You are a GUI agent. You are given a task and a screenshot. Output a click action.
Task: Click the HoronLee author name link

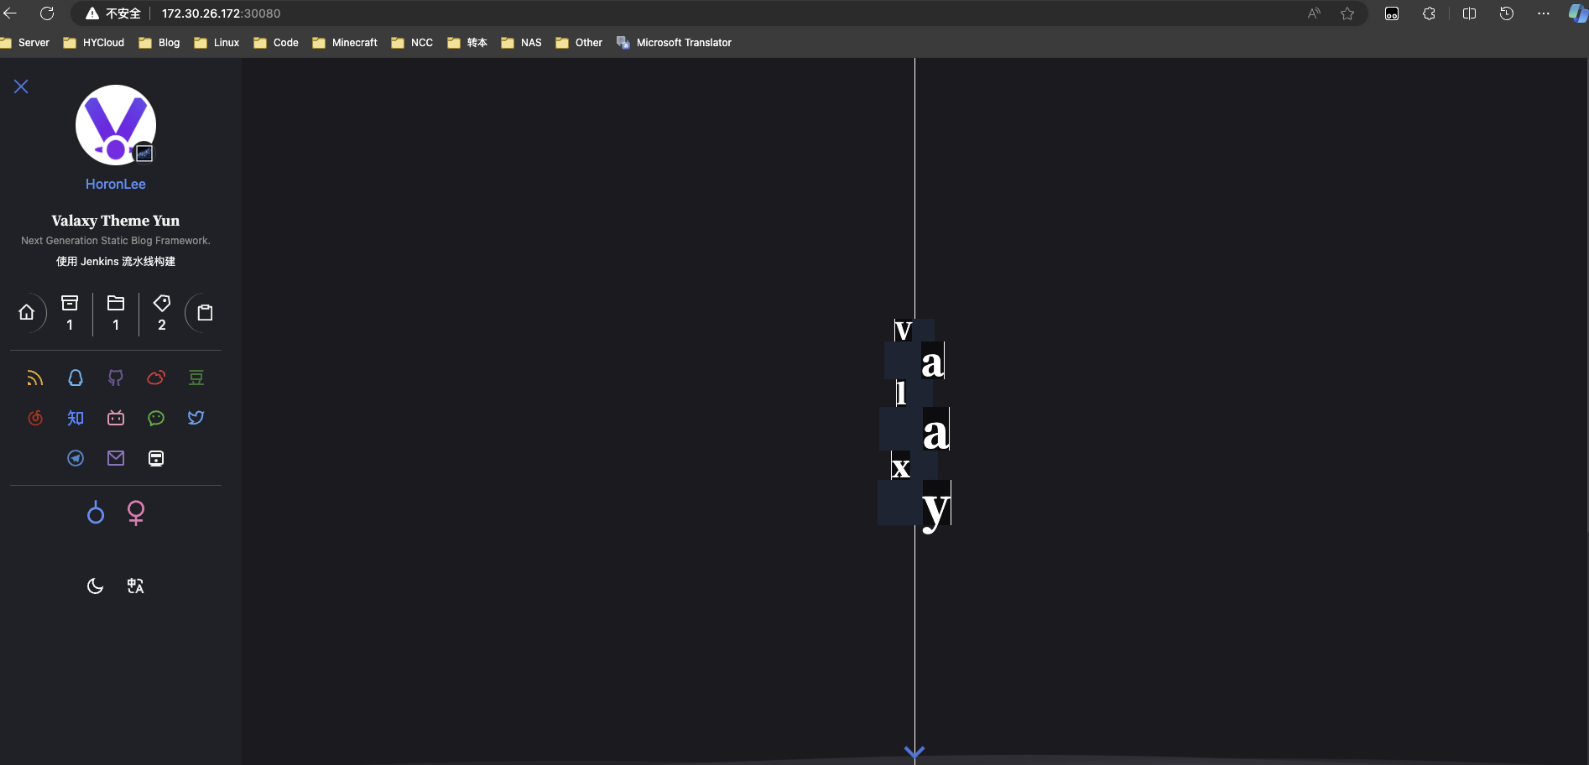point(115,184)
